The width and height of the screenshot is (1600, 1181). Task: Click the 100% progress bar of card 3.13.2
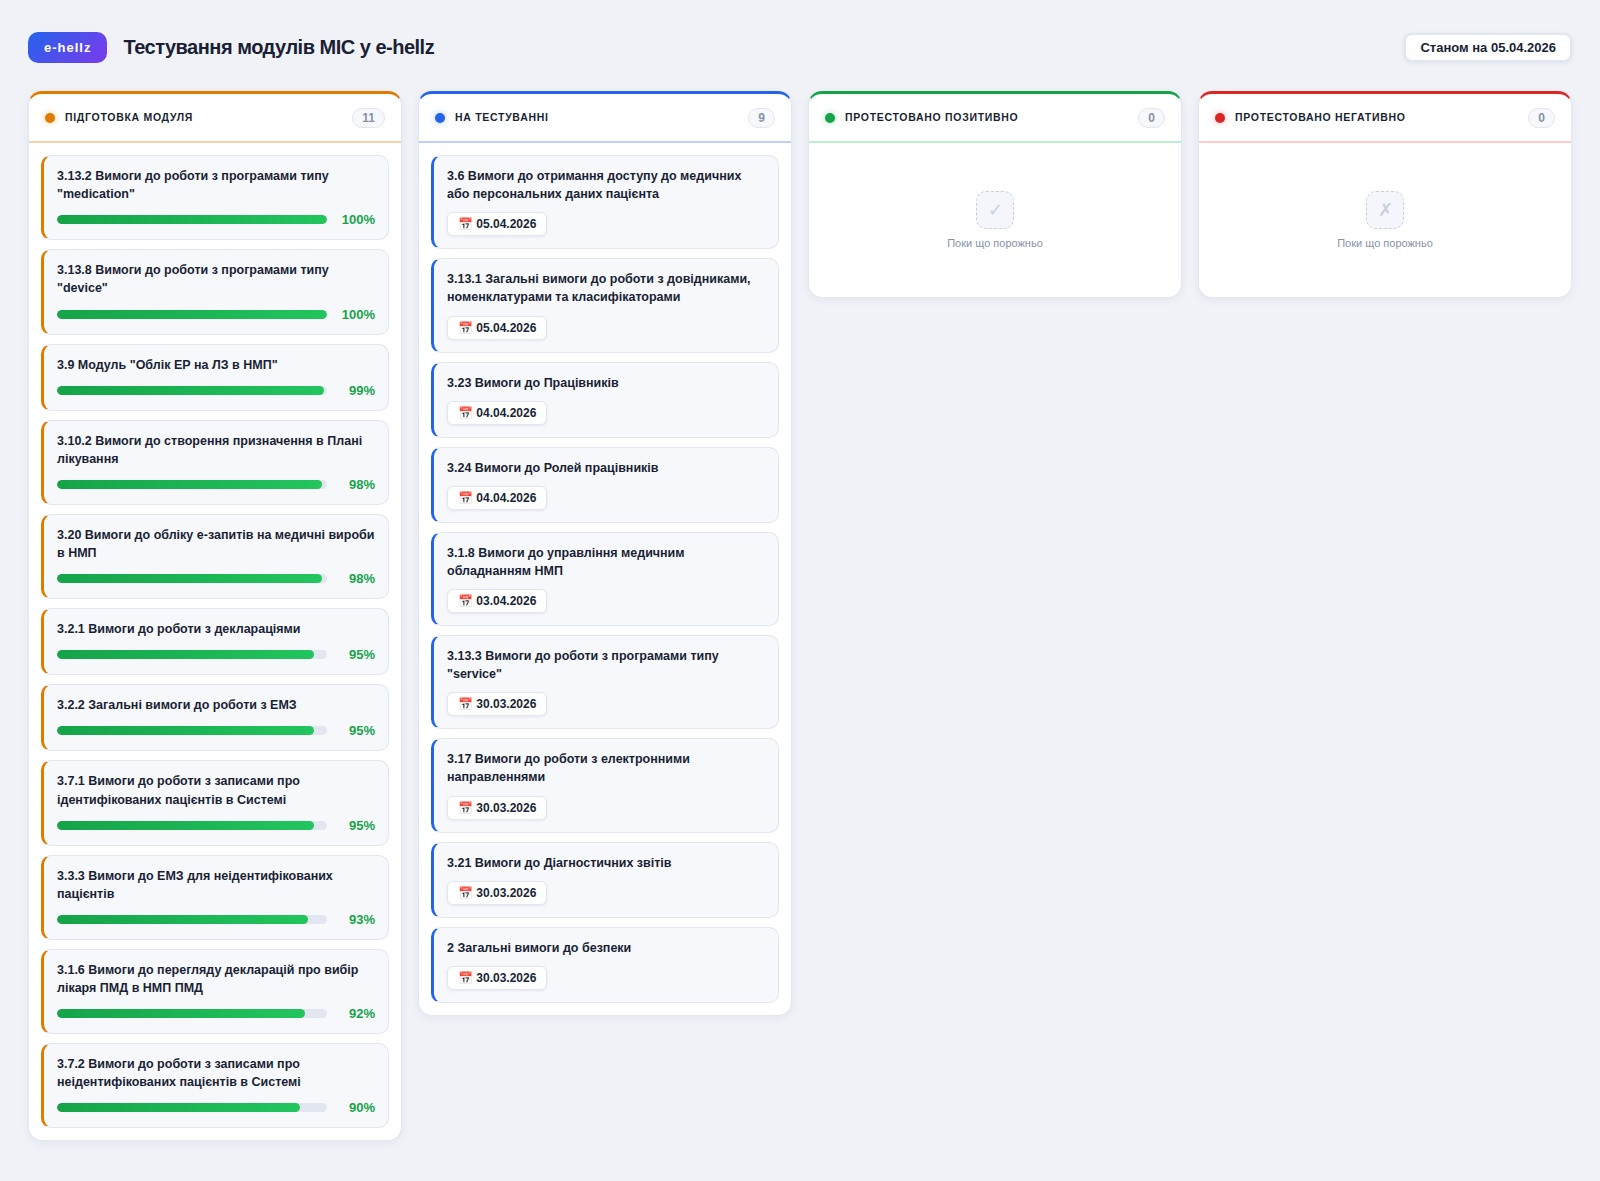point(190,219)
